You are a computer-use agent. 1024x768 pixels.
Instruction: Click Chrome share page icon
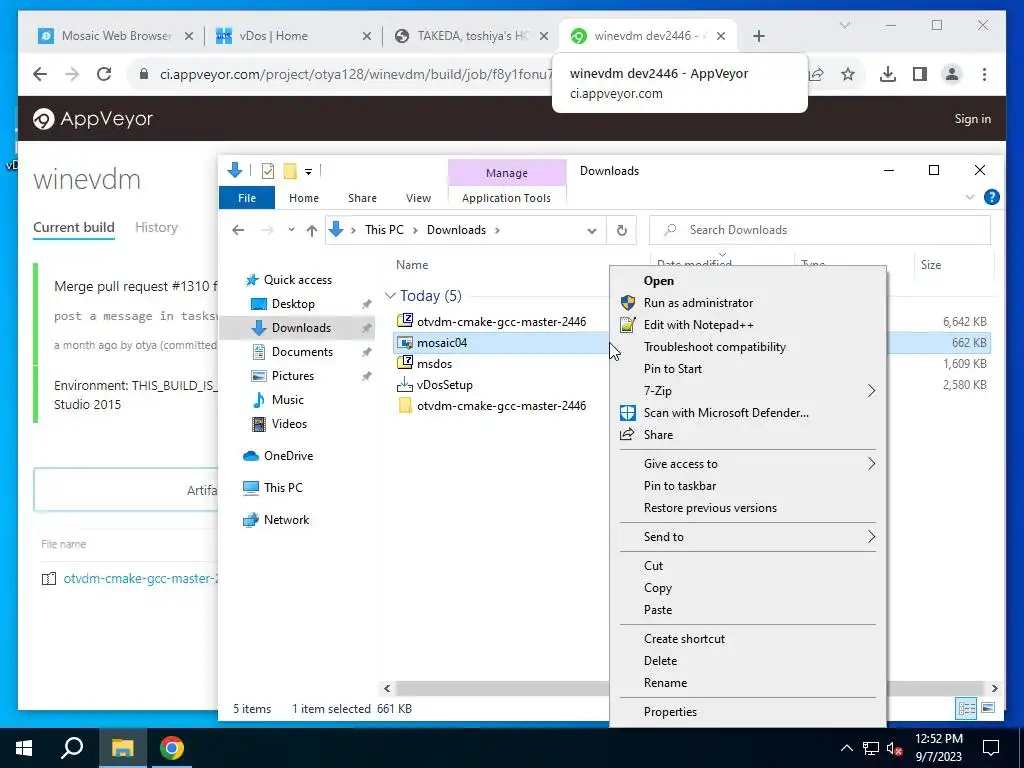(817, 74)
